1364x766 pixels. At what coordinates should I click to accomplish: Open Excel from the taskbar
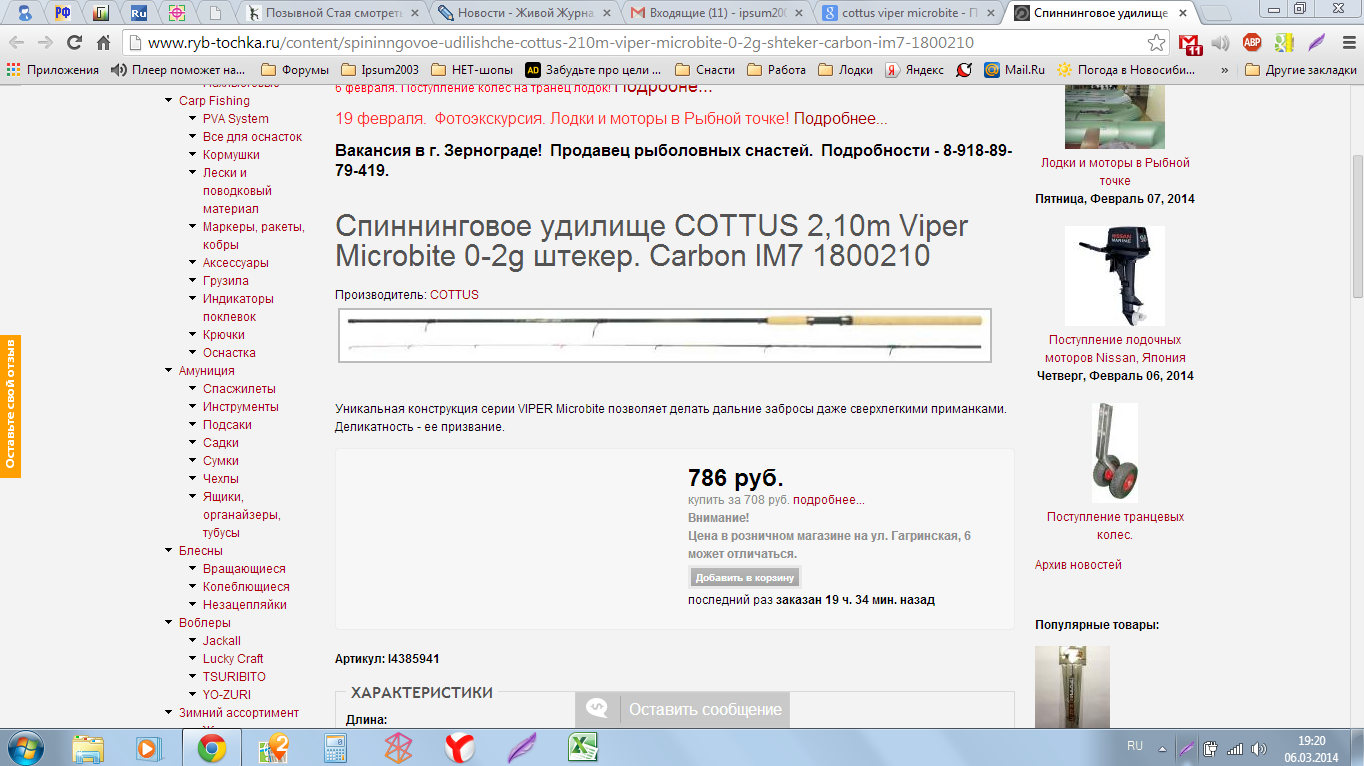583,747
